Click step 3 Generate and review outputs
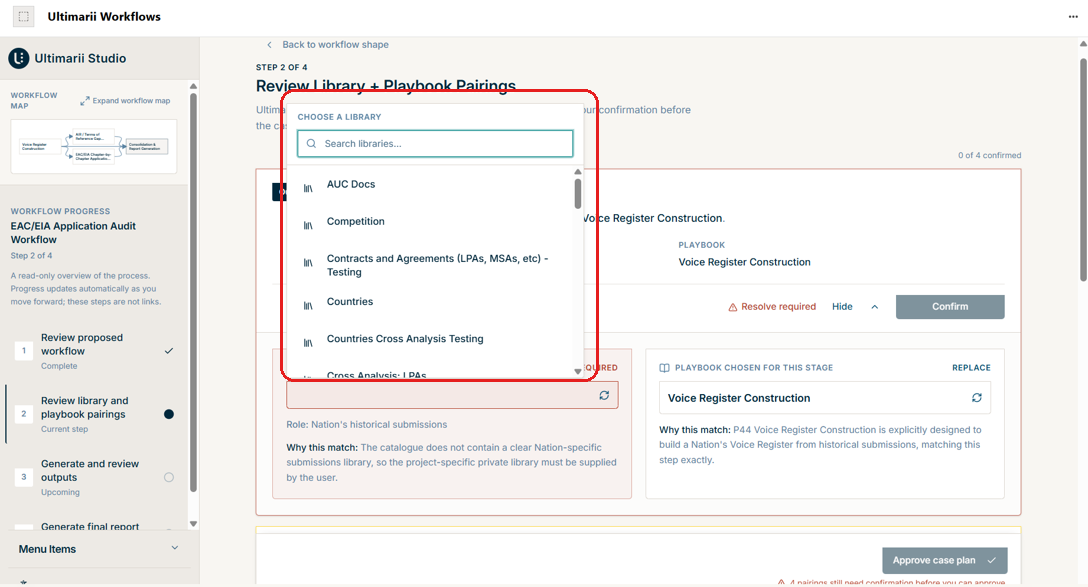Screen dimensions: 1088x587 click(95, 477)
